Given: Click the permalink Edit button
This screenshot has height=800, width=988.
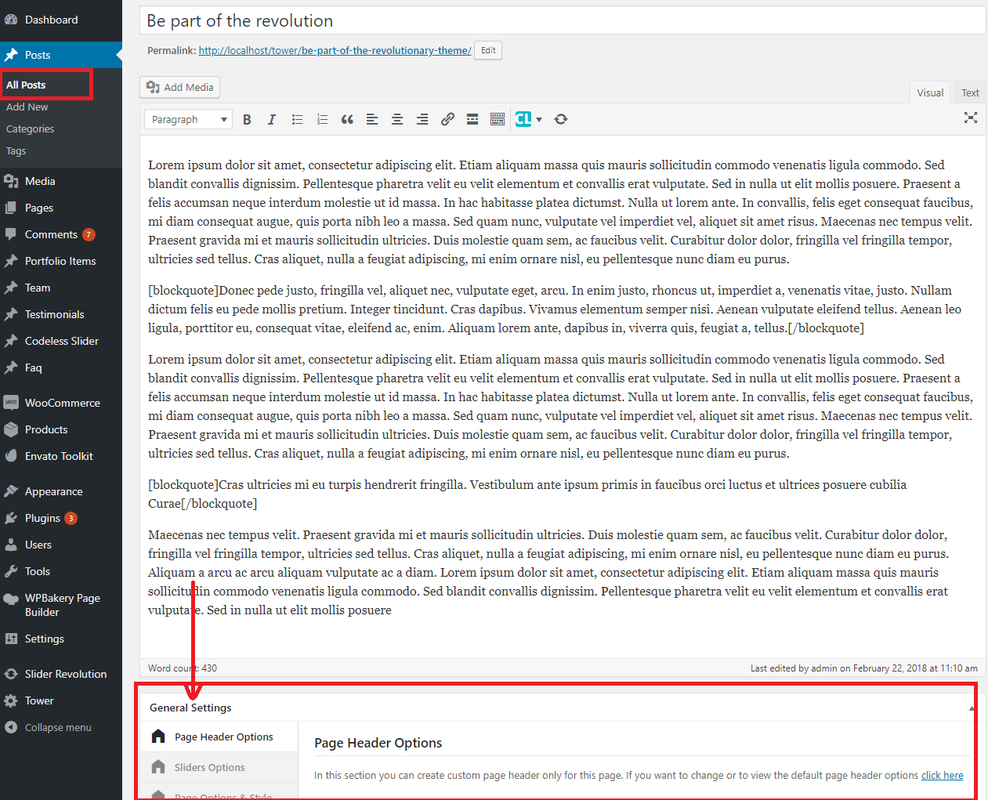Looking at the screenshot, I should [488, 50].
